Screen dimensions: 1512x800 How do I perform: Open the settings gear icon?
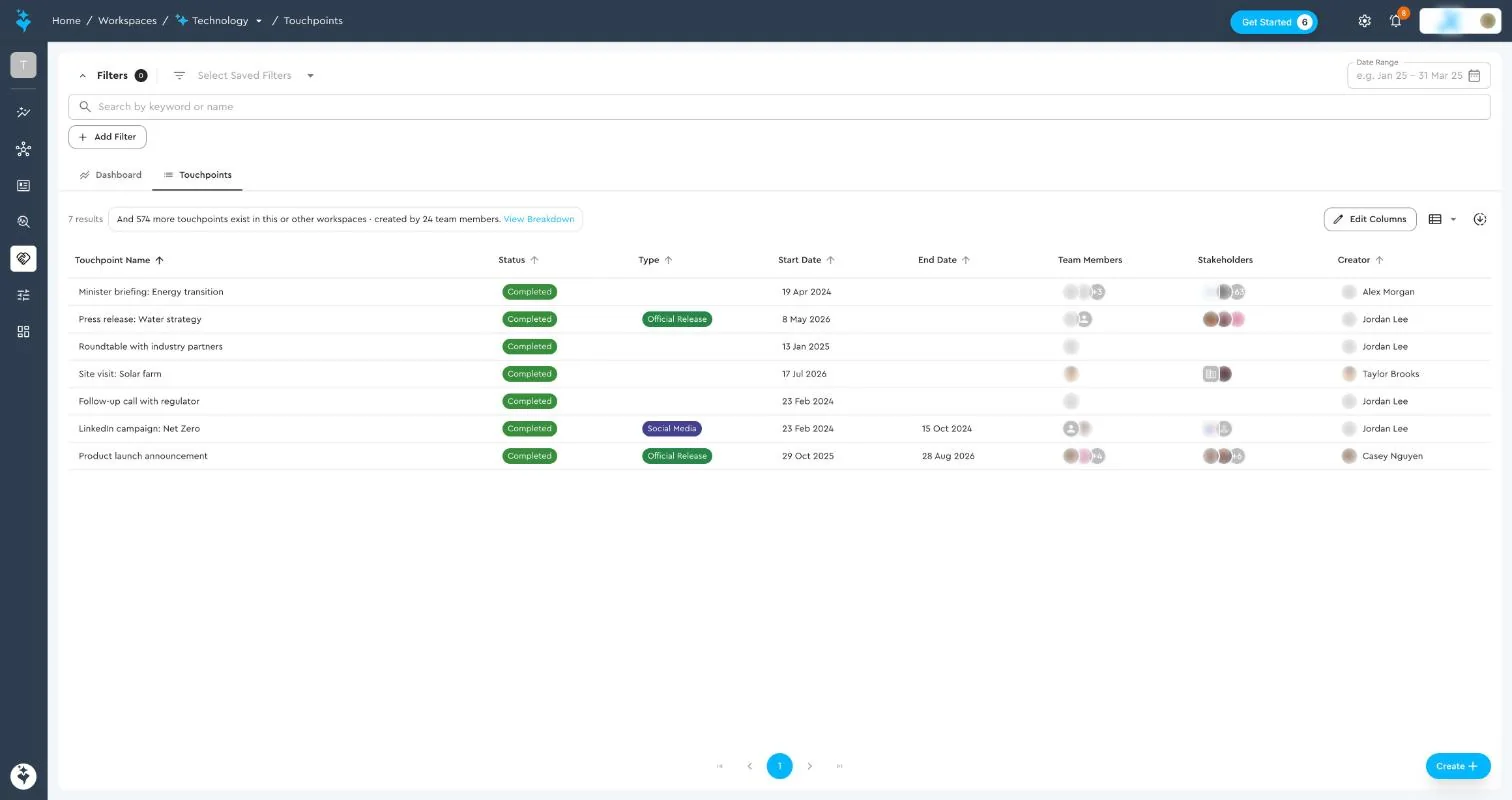point(1364,21)
